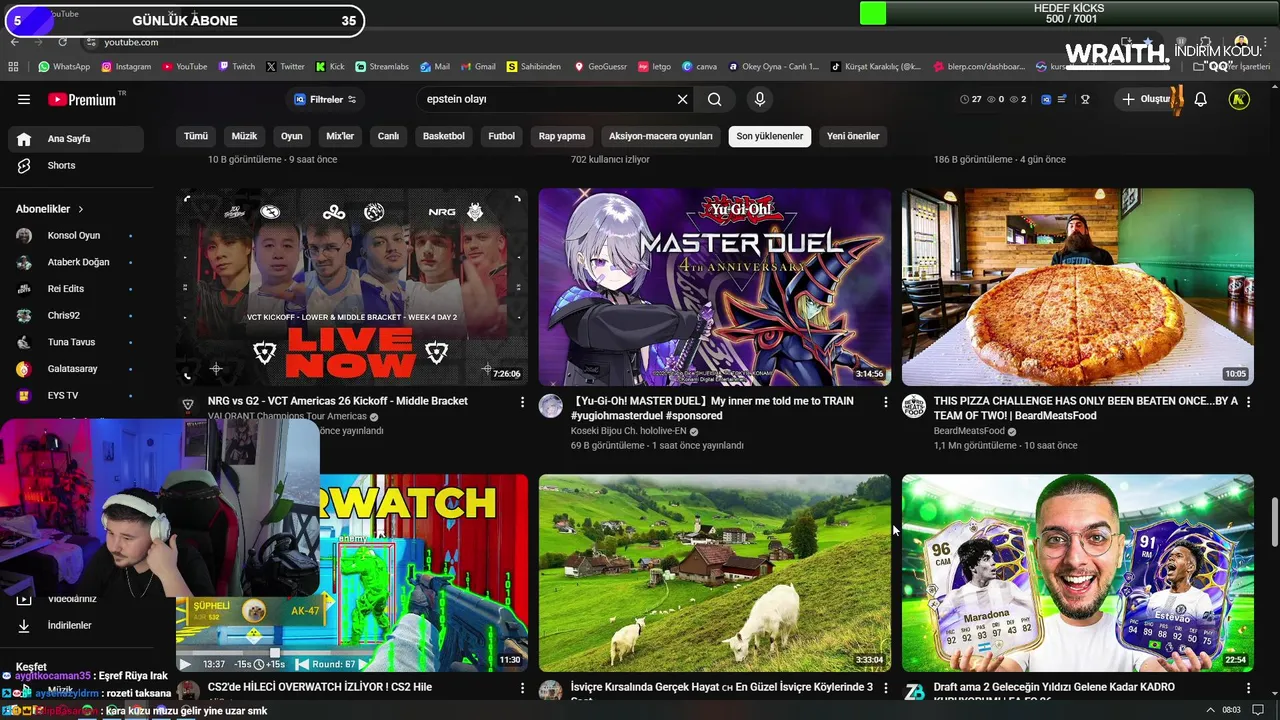1280x720 pixels.
Task: Open options for the pizza challenge video
Action: click(x=1248, y=402)
